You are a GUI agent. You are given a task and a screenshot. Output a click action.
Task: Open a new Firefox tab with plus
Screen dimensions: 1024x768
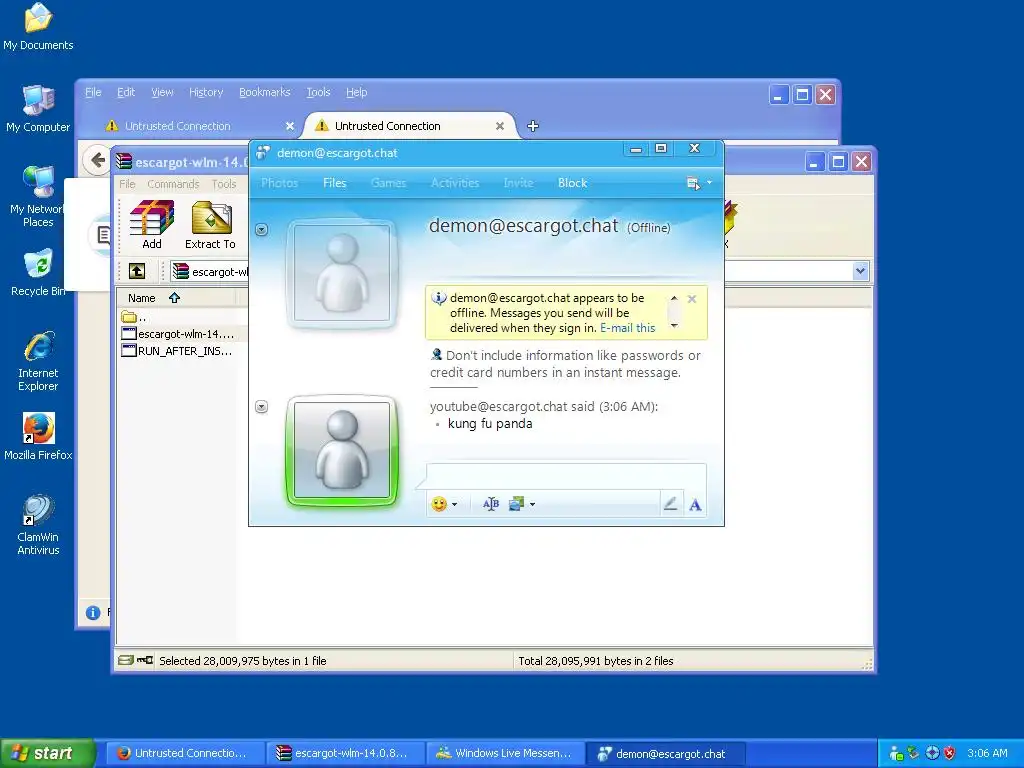[x=533, y=126]
